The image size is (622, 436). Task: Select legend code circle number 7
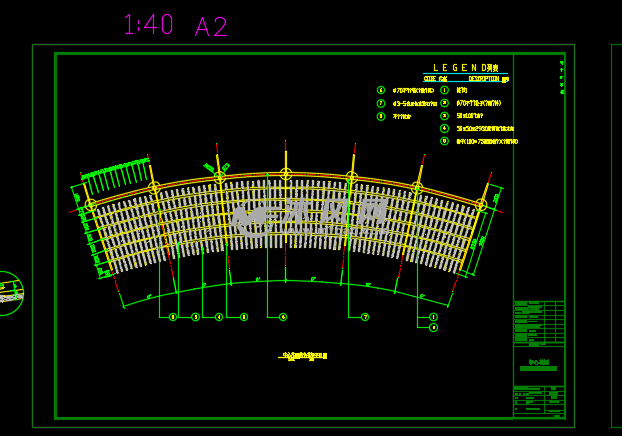[x=381, y=104]
